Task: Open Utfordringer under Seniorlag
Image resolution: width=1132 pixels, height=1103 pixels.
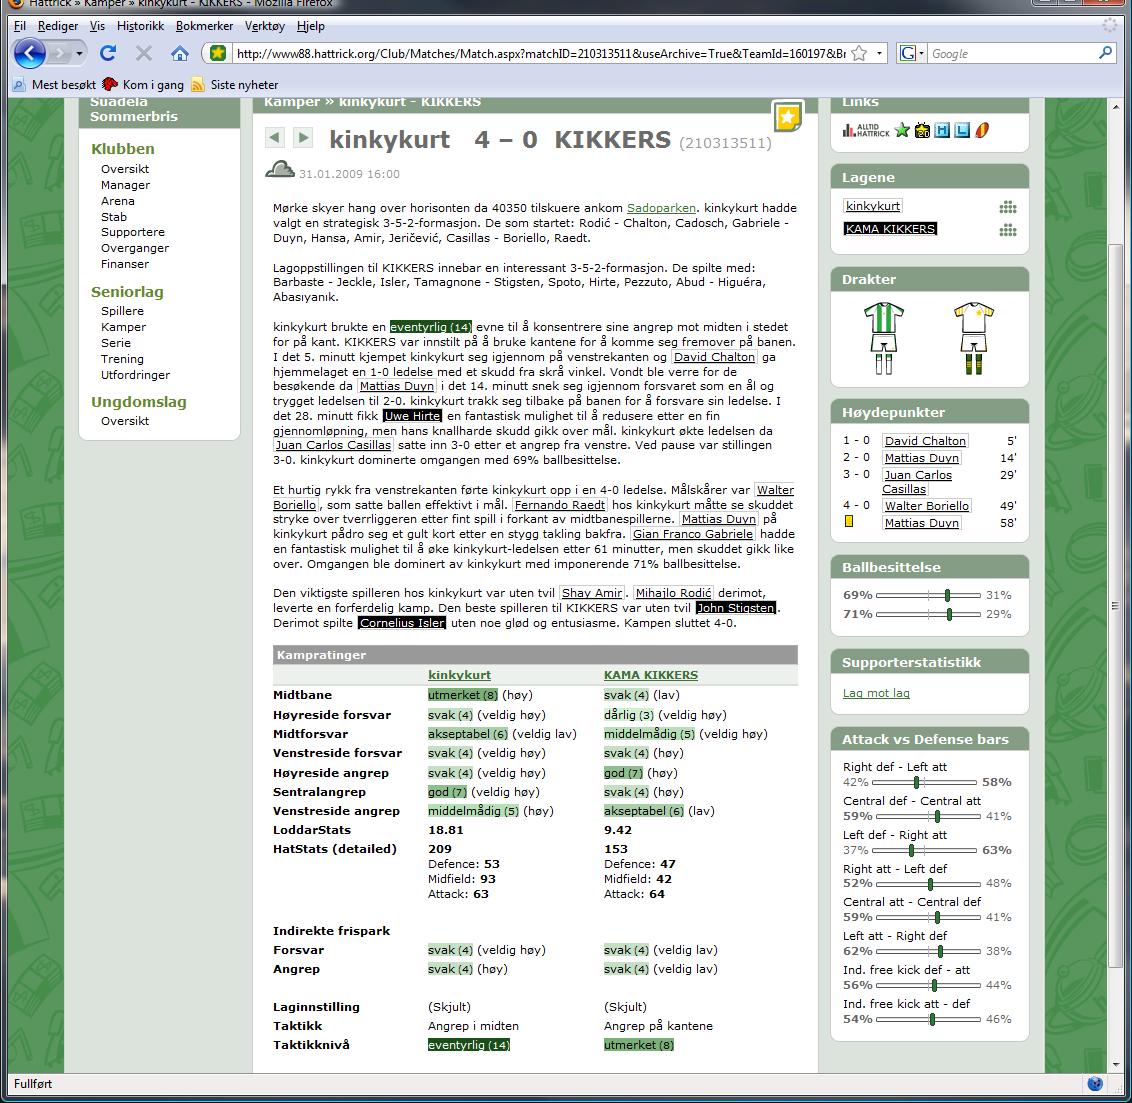Action: (x=136, y=375)
